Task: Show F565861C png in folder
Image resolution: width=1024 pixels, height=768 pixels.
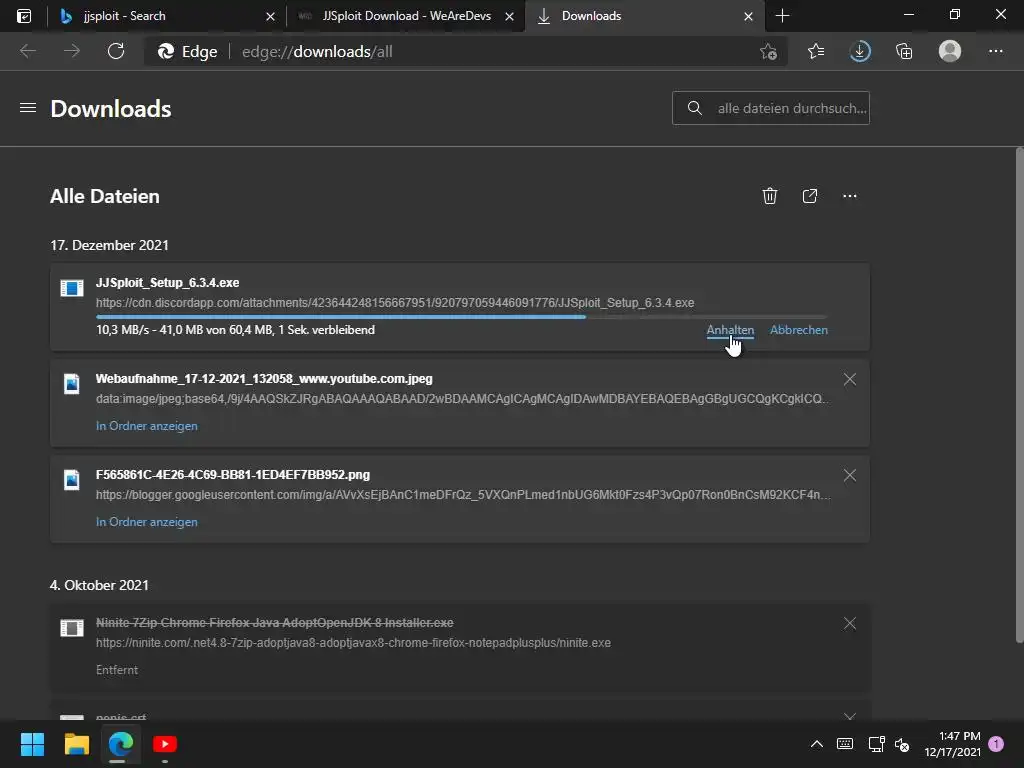Action: click(146, 522)
